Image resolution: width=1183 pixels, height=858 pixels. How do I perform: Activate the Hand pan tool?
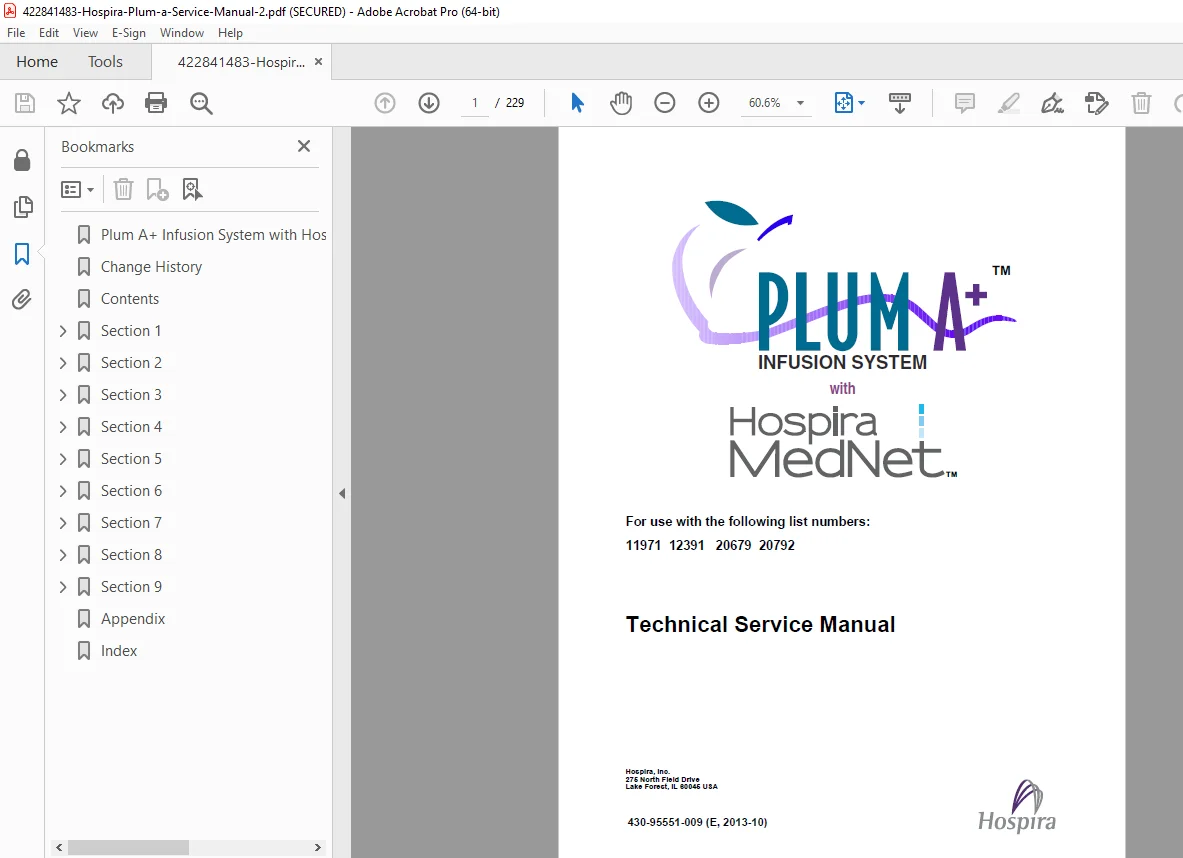tap(621, 103)
